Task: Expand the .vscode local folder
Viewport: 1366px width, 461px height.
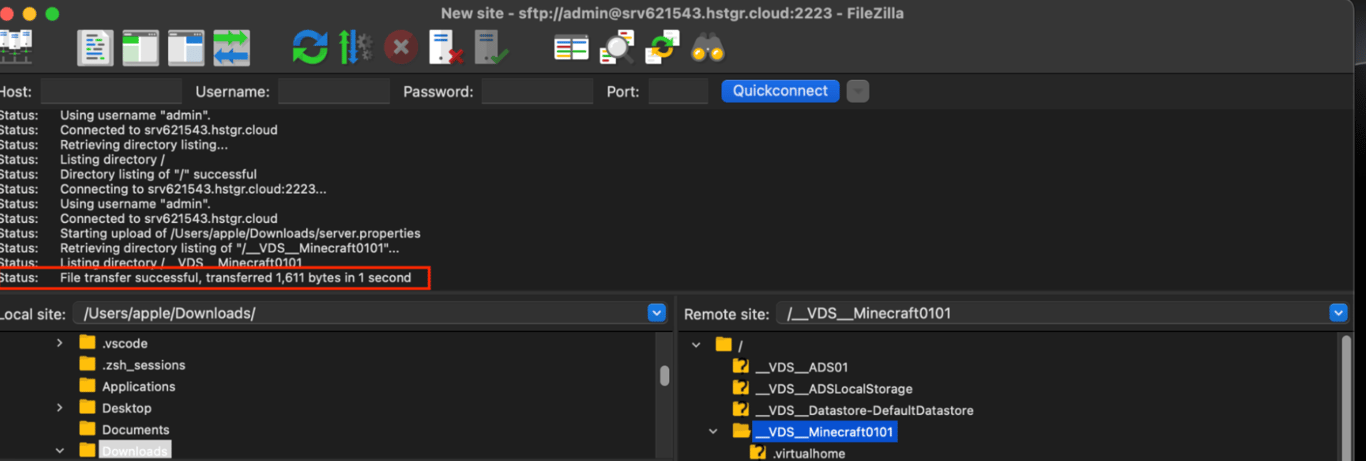Action: point(60,343)
